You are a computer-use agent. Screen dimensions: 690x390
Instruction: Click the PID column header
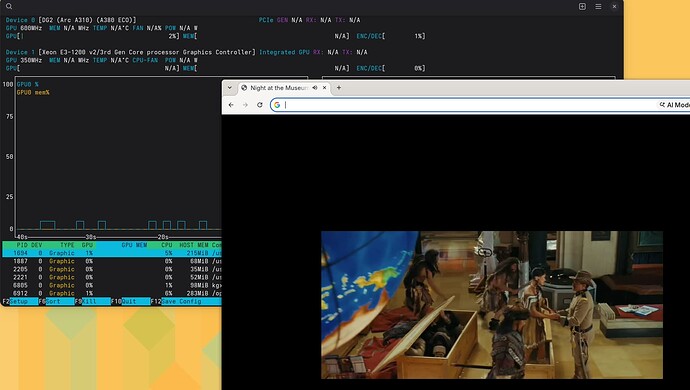click(x=22, y=245)
